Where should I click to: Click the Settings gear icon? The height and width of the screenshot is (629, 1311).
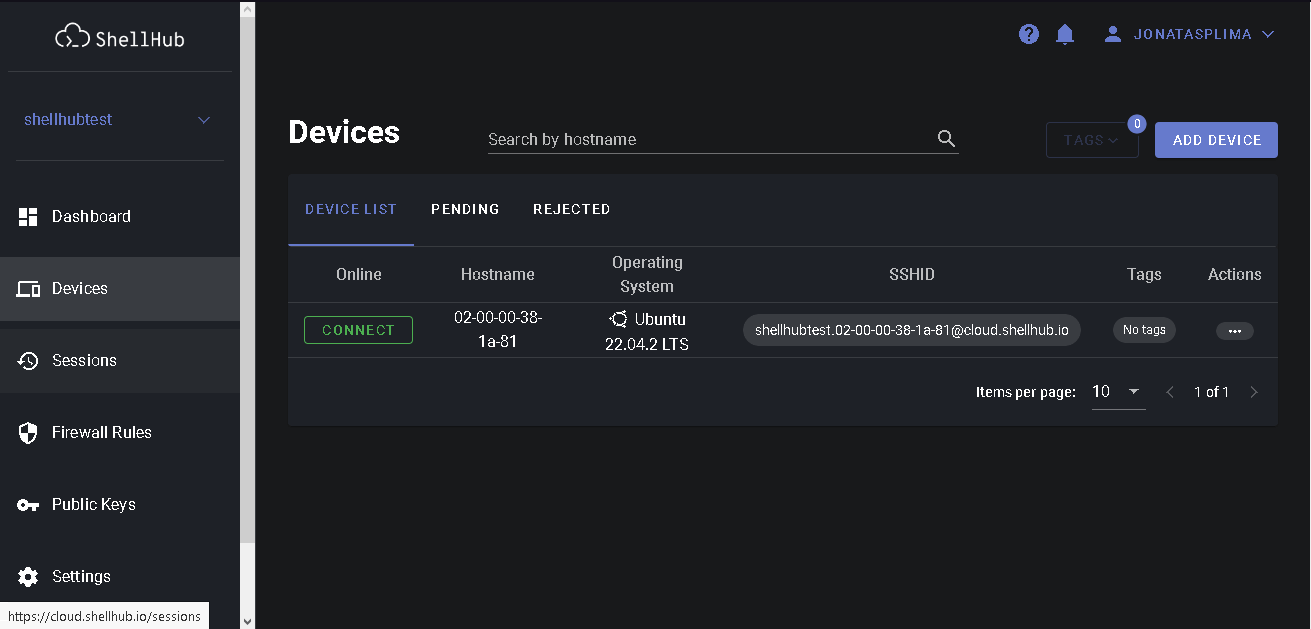(28, 576)
